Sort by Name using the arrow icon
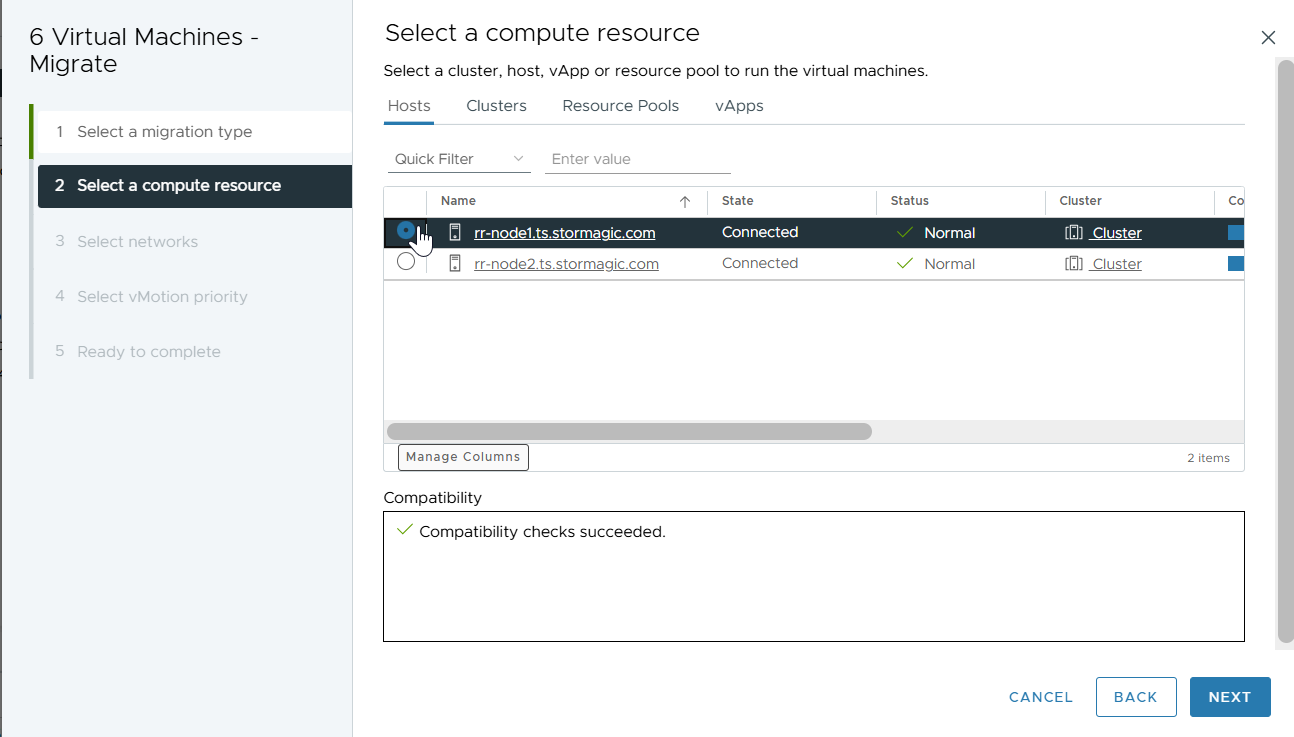Screen dimensions: 1294x737 (x=685, y=202)
